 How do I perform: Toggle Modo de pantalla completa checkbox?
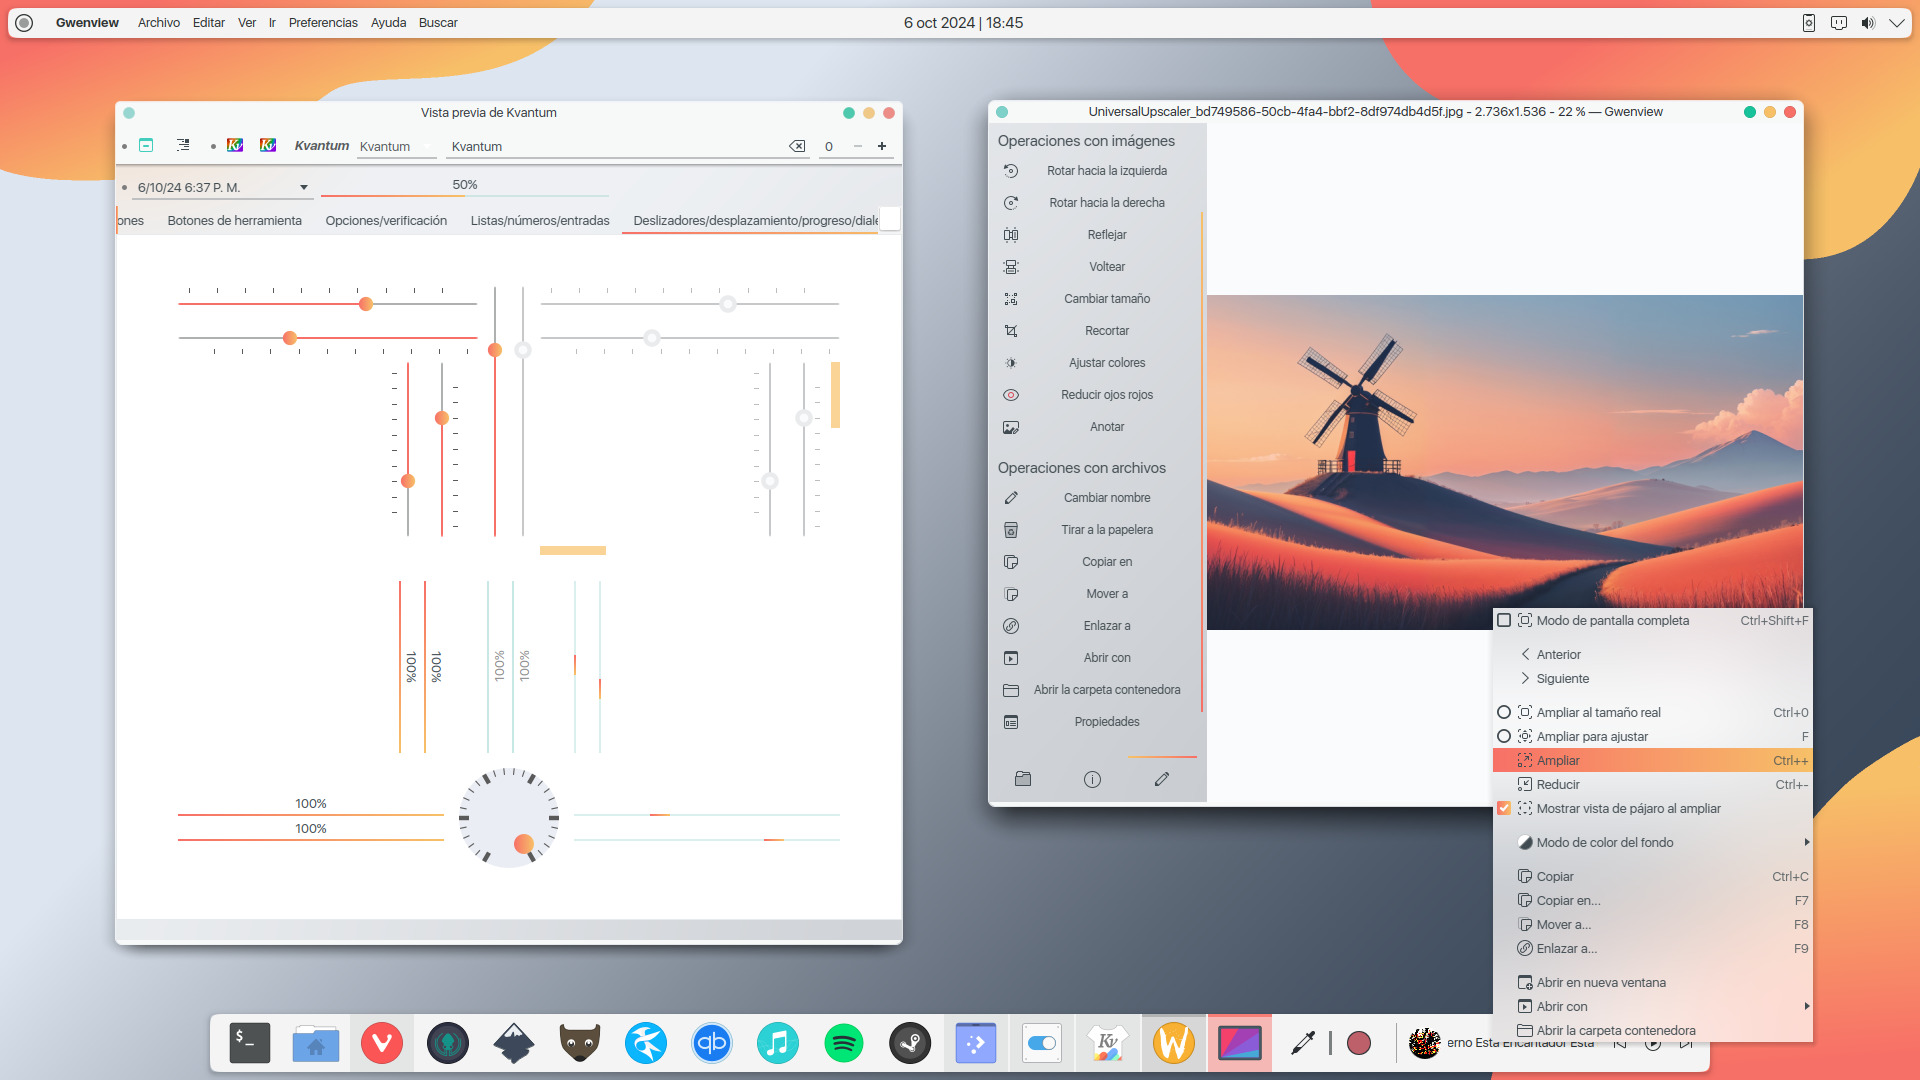click(x=1504, y=620)
